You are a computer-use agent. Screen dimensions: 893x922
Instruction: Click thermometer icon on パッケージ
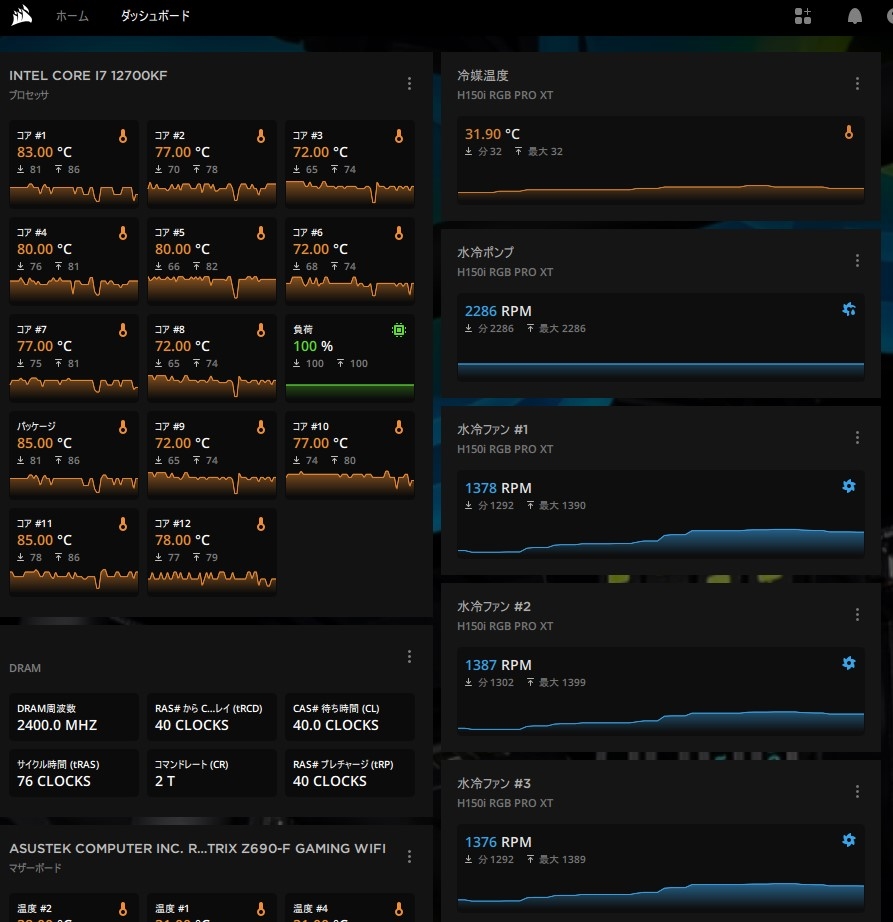pos(123,427)
